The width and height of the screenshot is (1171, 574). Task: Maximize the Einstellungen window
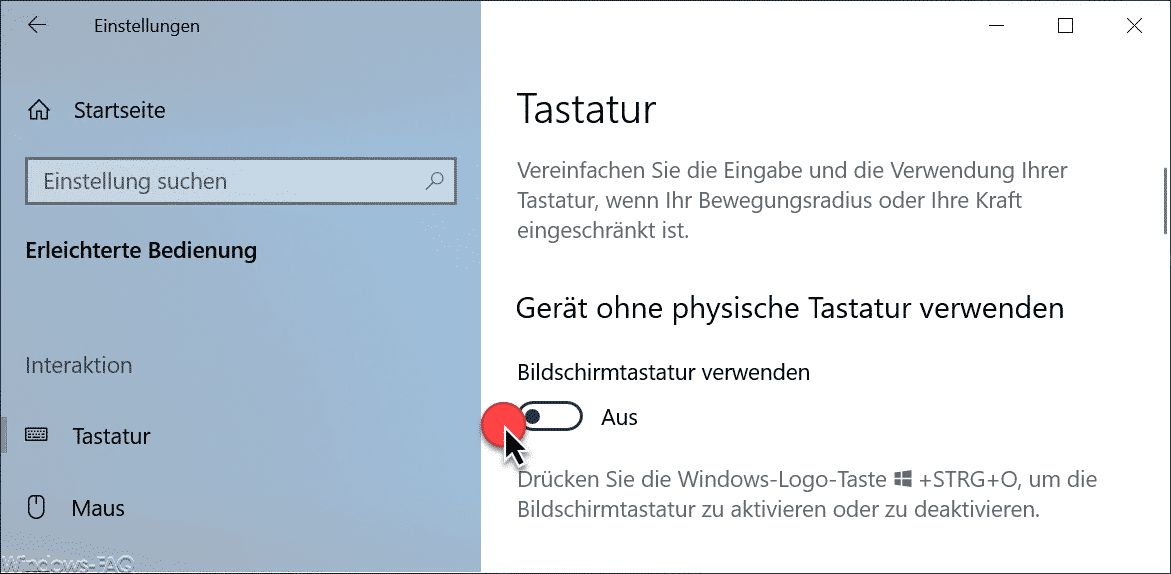[1066, 26]
